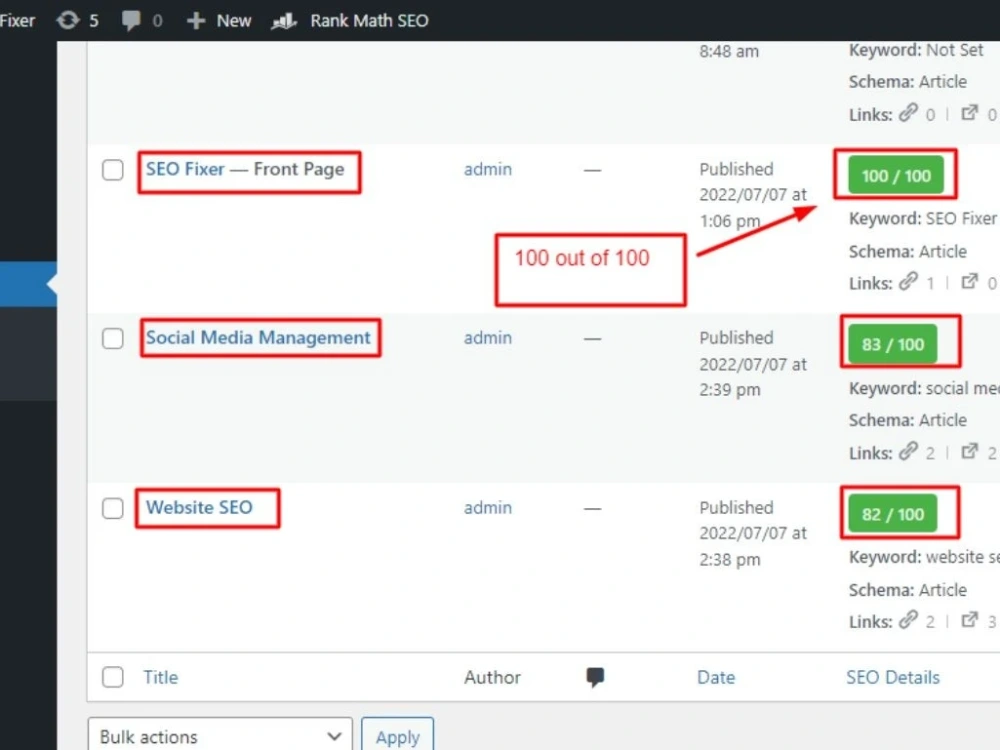This screenshot has width=1000, height=750.
Task: Click admin author link in SEO Fixer row
Action: tap(488, 170)
